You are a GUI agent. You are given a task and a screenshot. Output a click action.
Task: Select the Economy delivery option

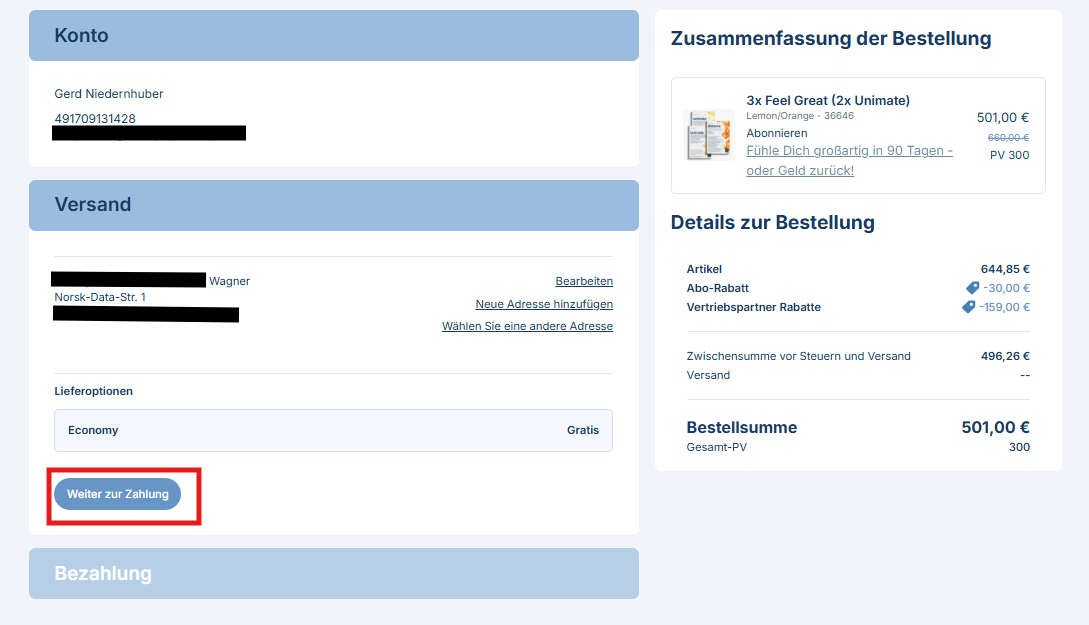pyautogui.click(x=333, y=430)
